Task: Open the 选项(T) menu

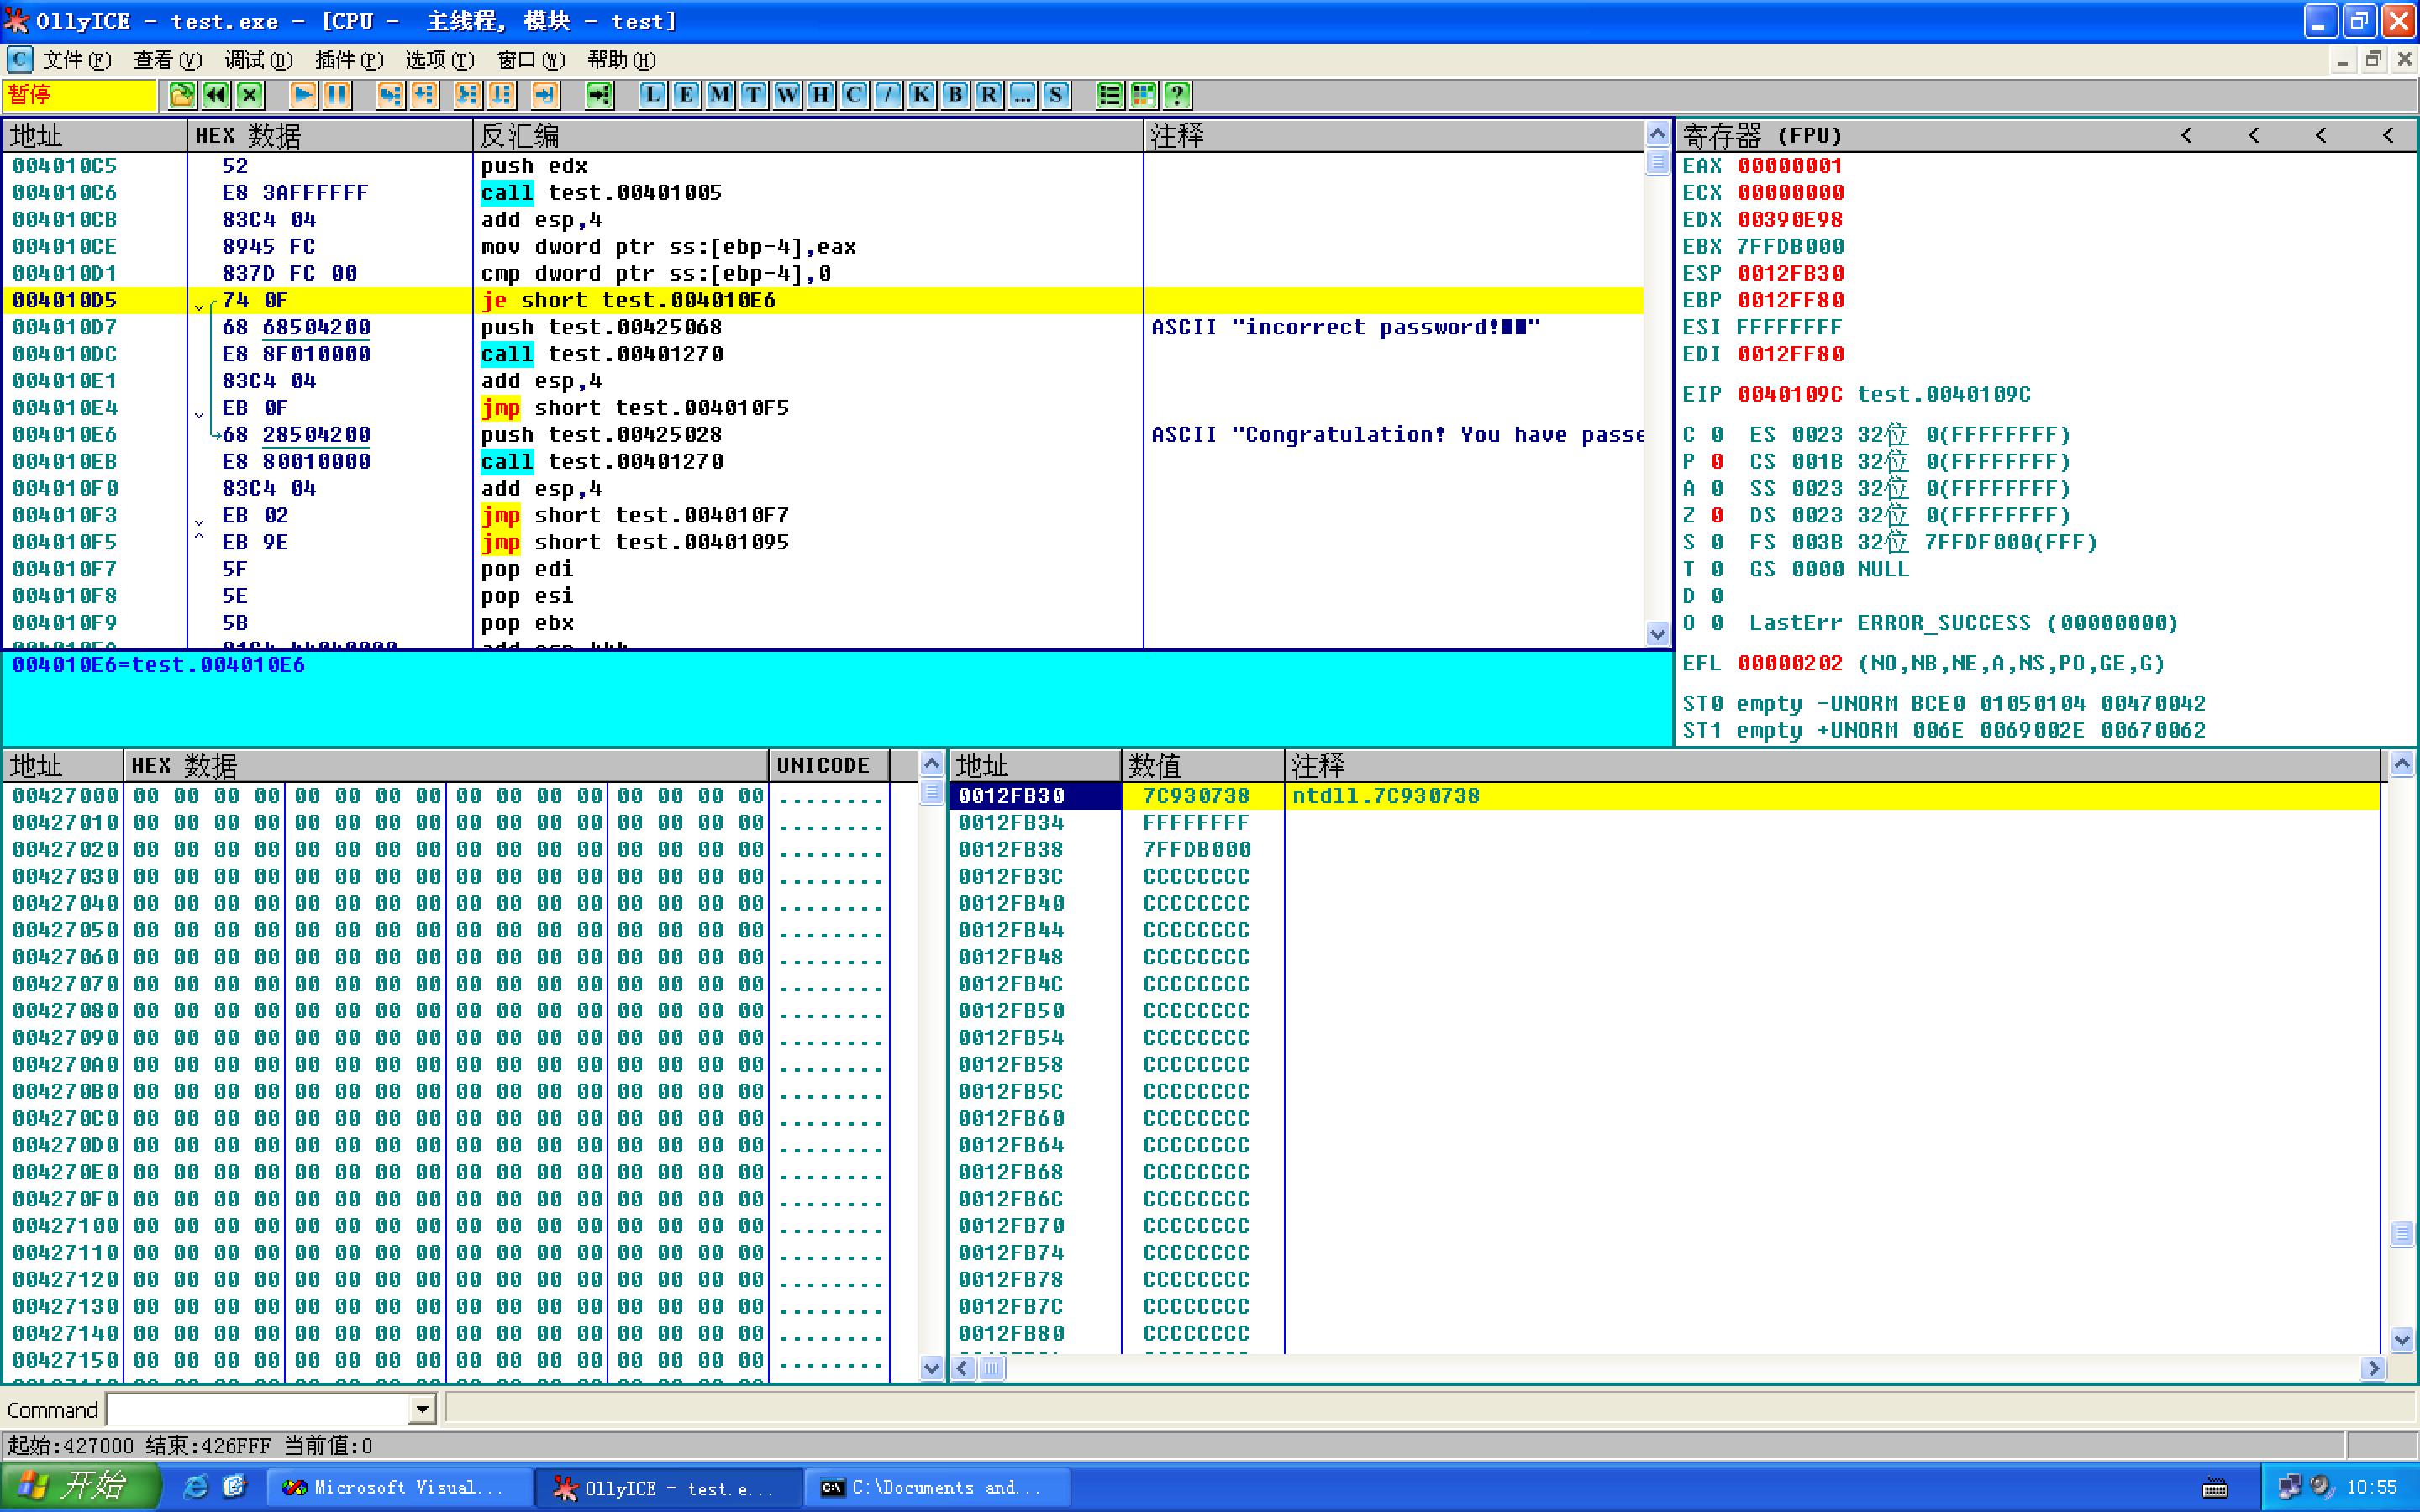Action: [x=440, y=60]
